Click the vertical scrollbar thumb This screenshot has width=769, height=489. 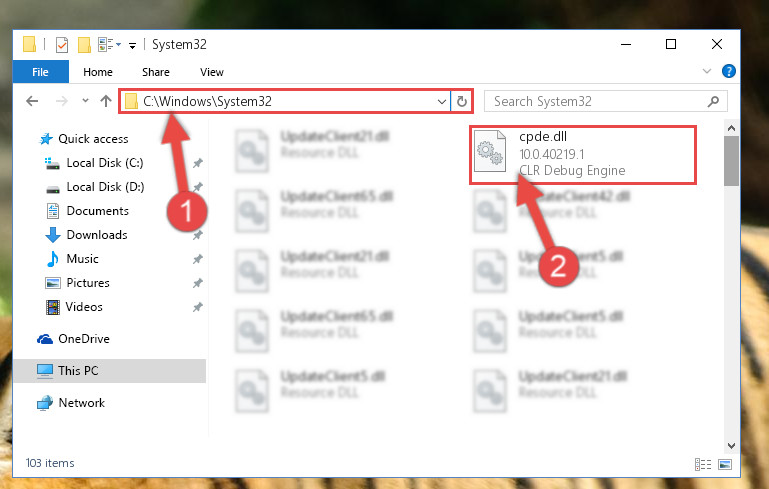[x=731, y=161]
